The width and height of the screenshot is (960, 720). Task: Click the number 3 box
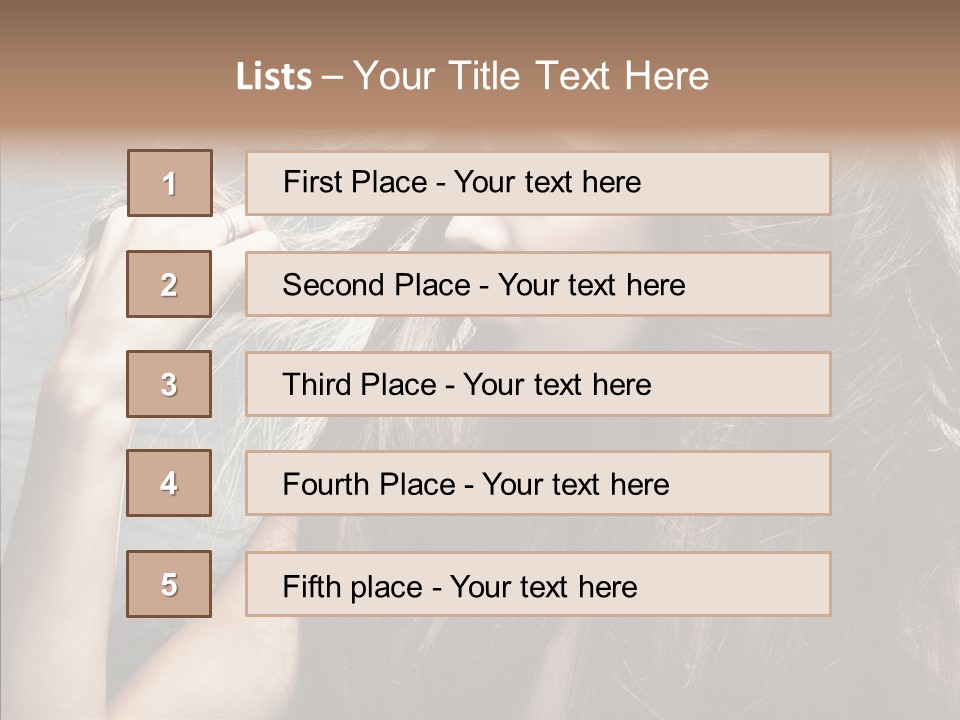(169, 384)
